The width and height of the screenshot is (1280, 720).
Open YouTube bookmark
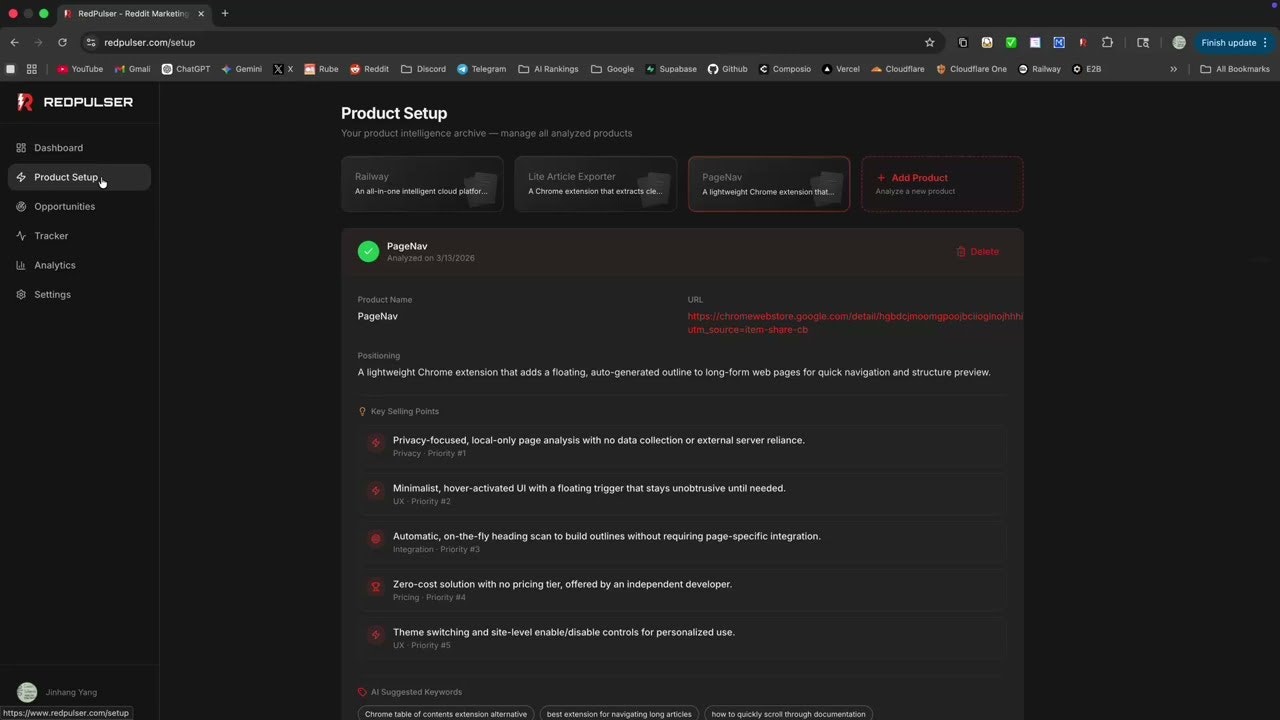[x=80, y=69]
